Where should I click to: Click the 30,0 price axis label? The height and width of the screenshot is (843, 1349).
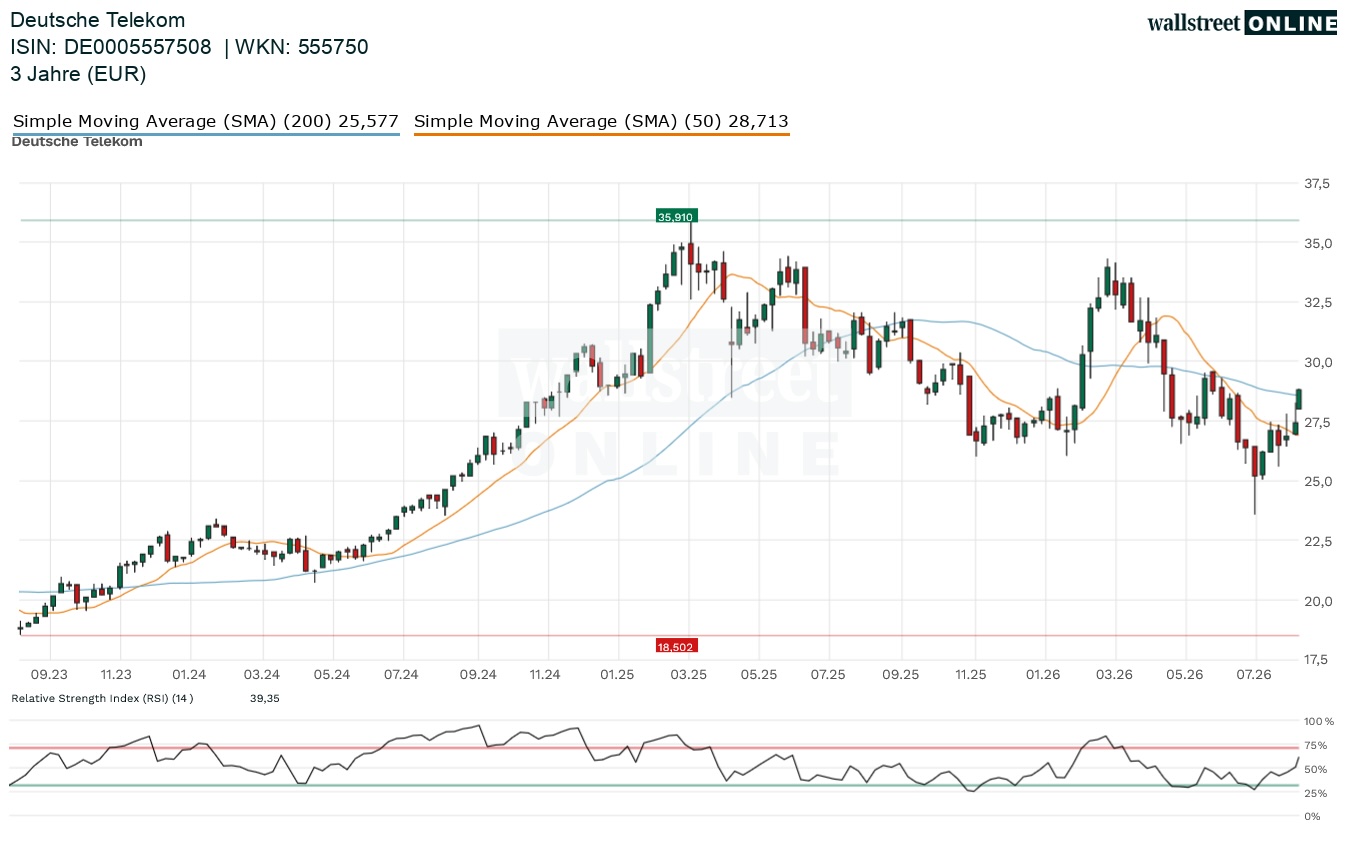point(1317,362)
